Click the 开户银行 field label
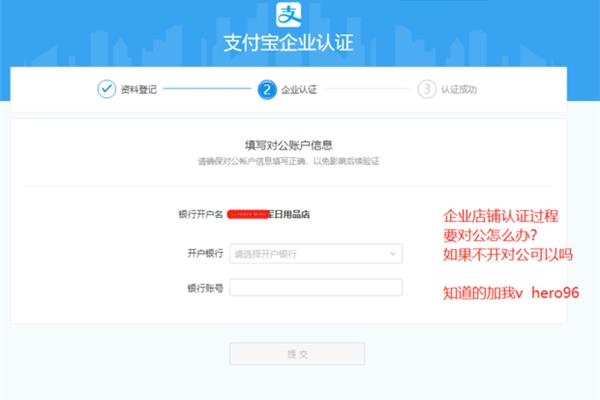Screen dimensions: 600x400 (205, 253)
